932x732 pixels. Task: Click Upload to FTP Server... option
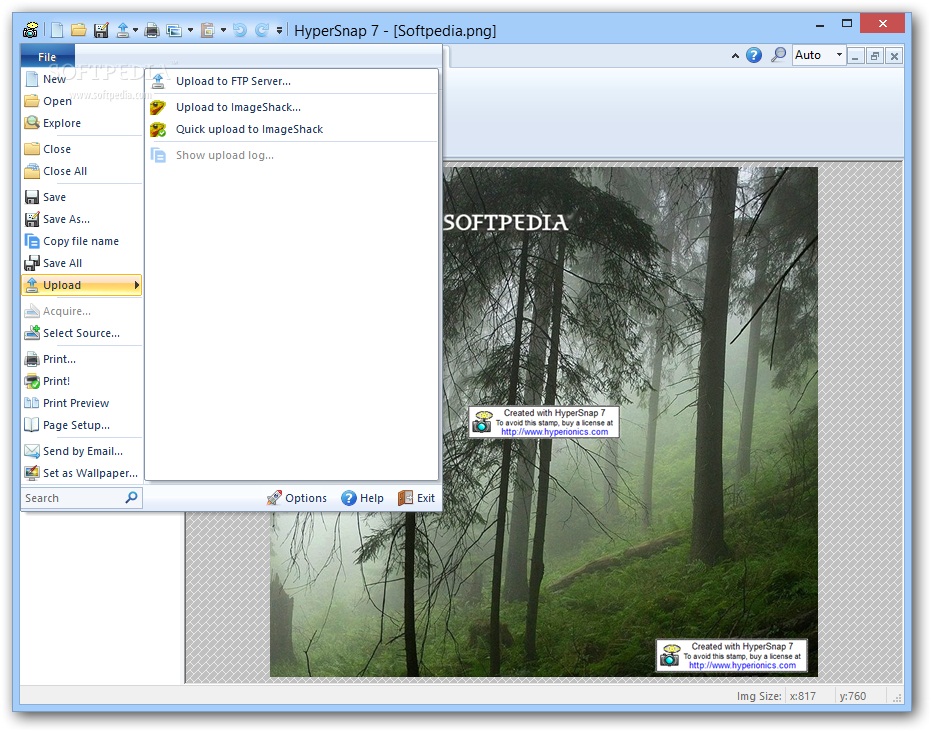[292, 81]
